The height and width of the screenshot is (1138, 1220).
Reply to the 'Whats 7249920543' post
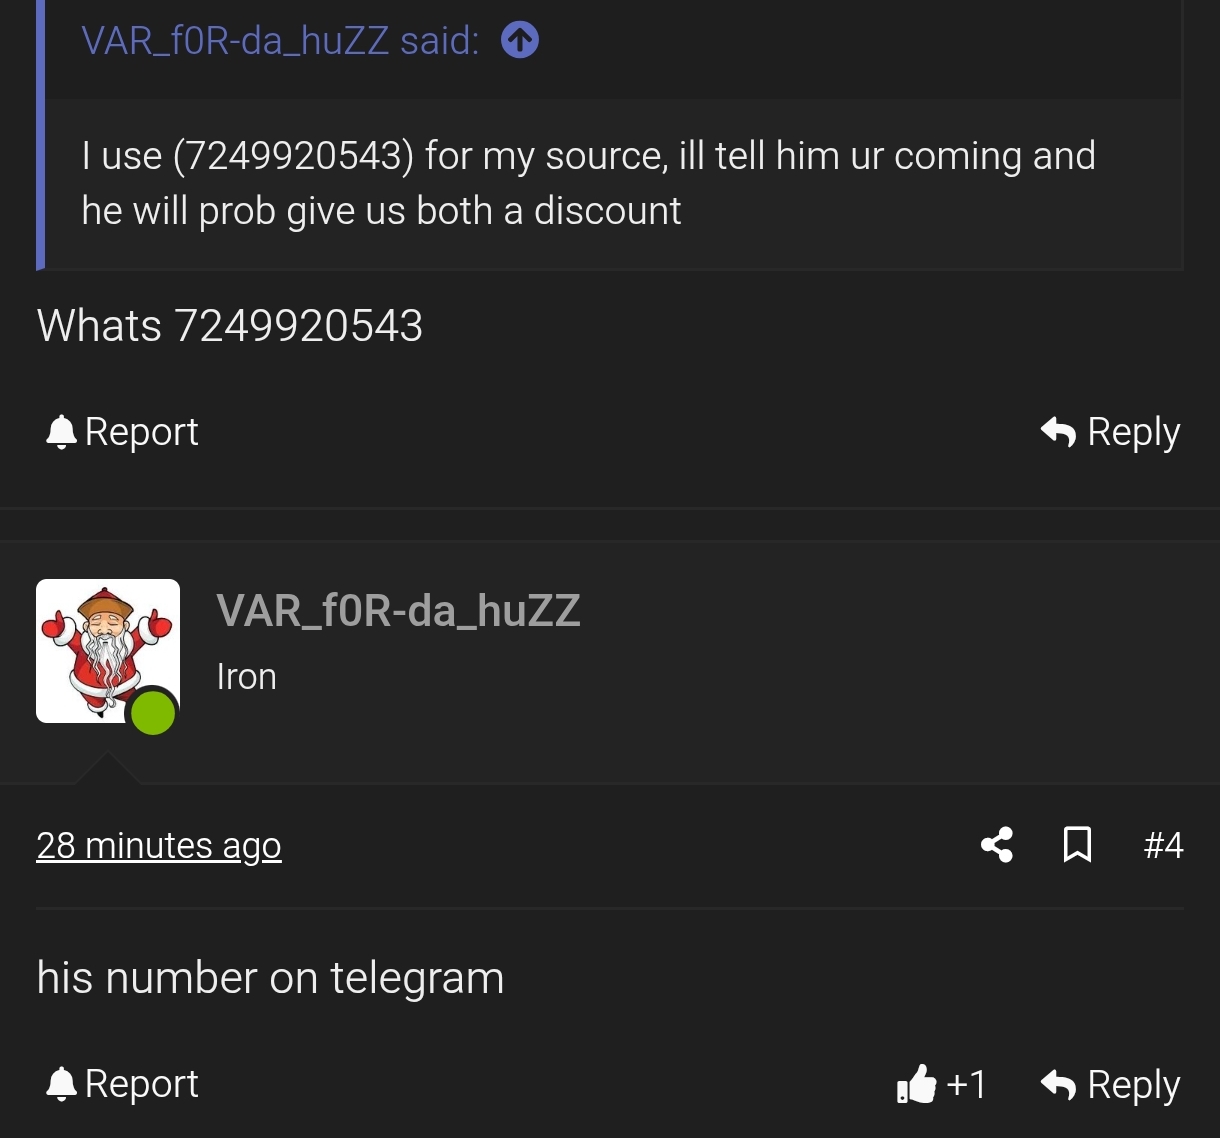pos(1111,432)
